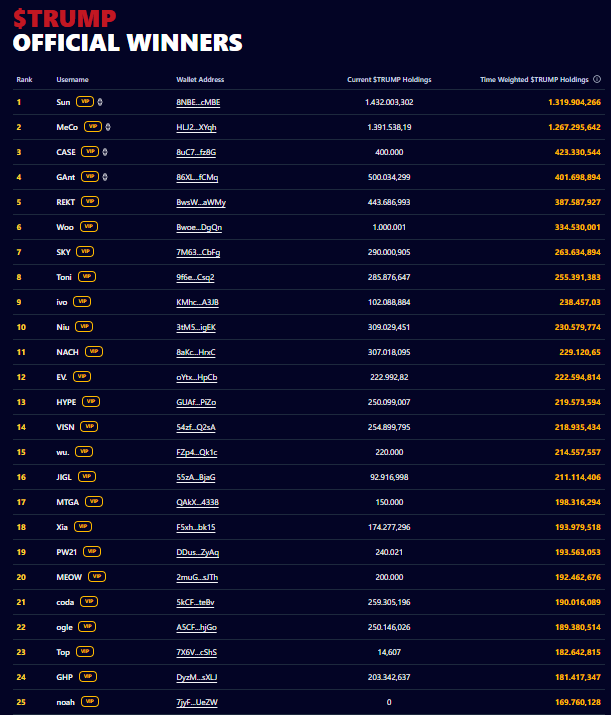The height and width of the screenshot is (715, 611).
Task: Select the username Xia
Action: [x=62, y=527]
